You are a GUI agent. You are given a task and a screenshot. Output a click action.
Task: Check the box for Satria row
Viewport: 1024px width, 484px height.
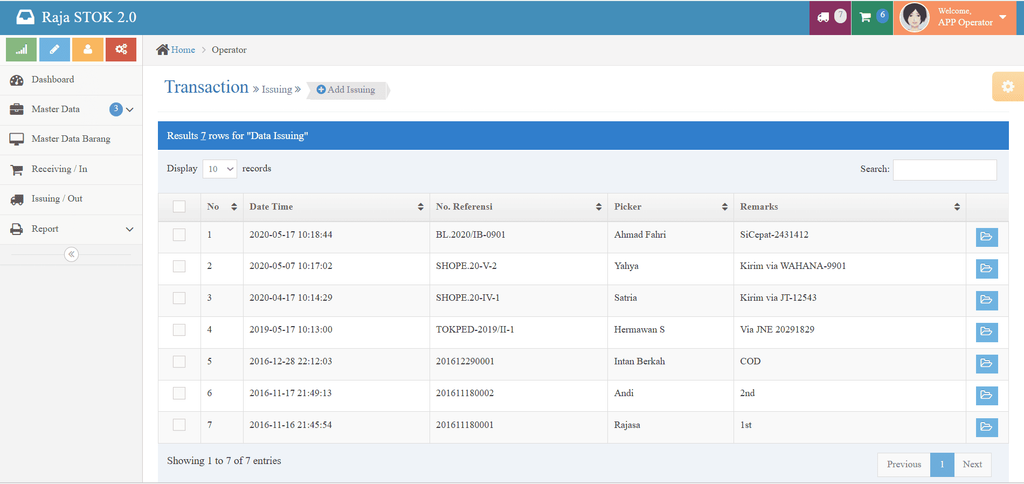pyautogui.click(x=179, y=298)
